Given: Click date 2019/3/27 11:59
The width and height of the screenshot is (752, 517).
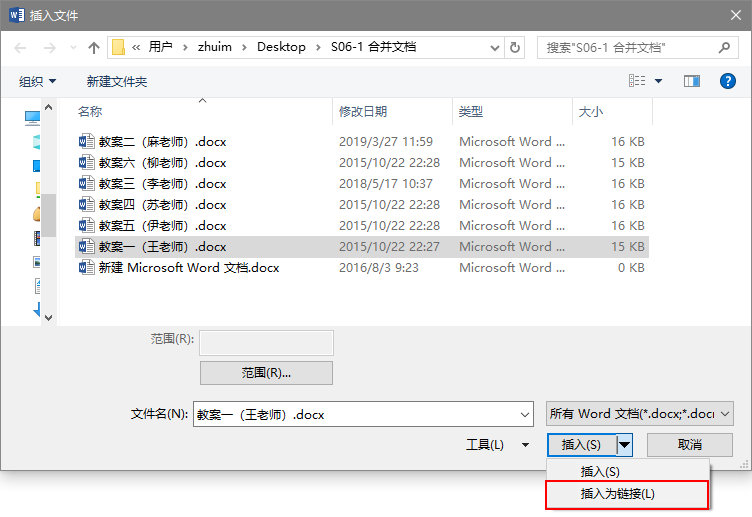Looking at the screenshot, I should [x=386, y=142].
